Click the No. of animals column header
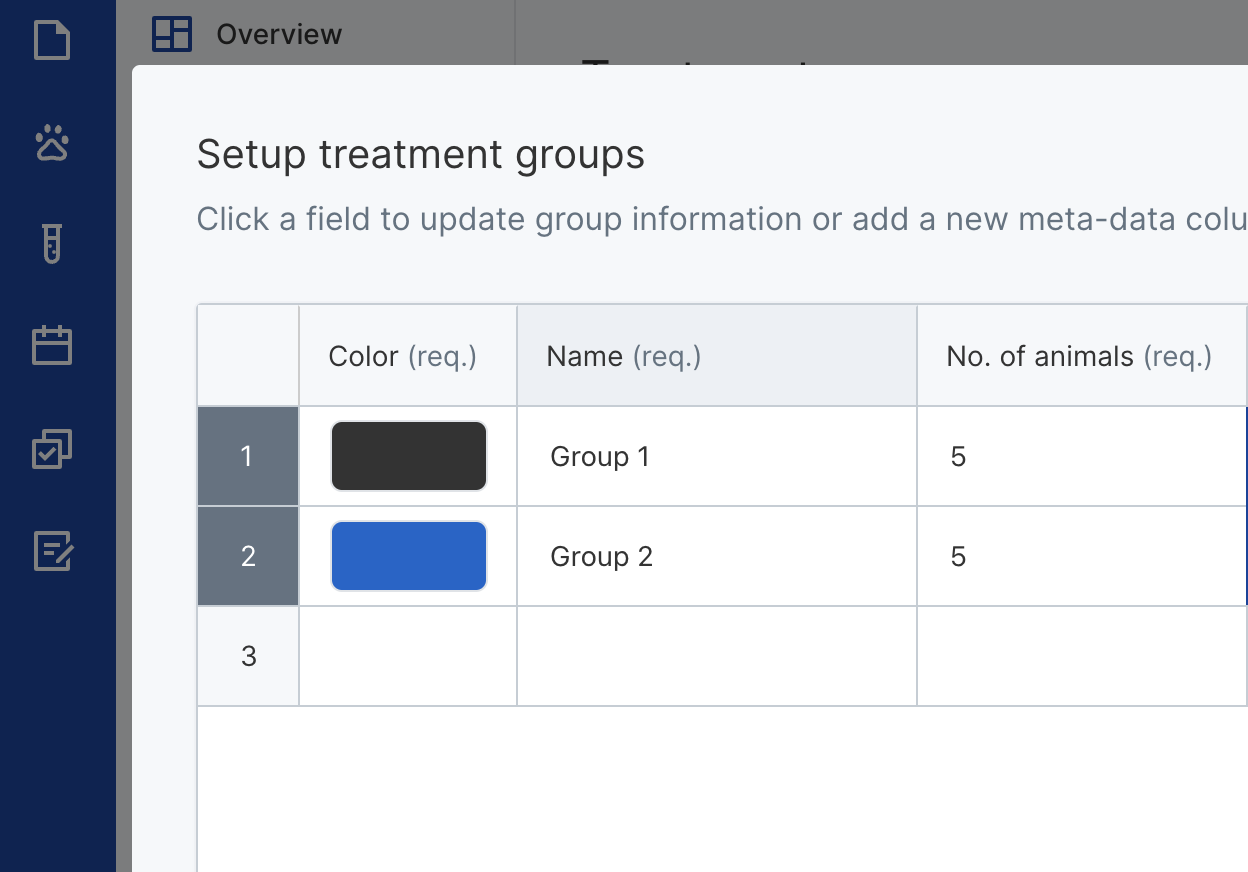 point(1082,356)
